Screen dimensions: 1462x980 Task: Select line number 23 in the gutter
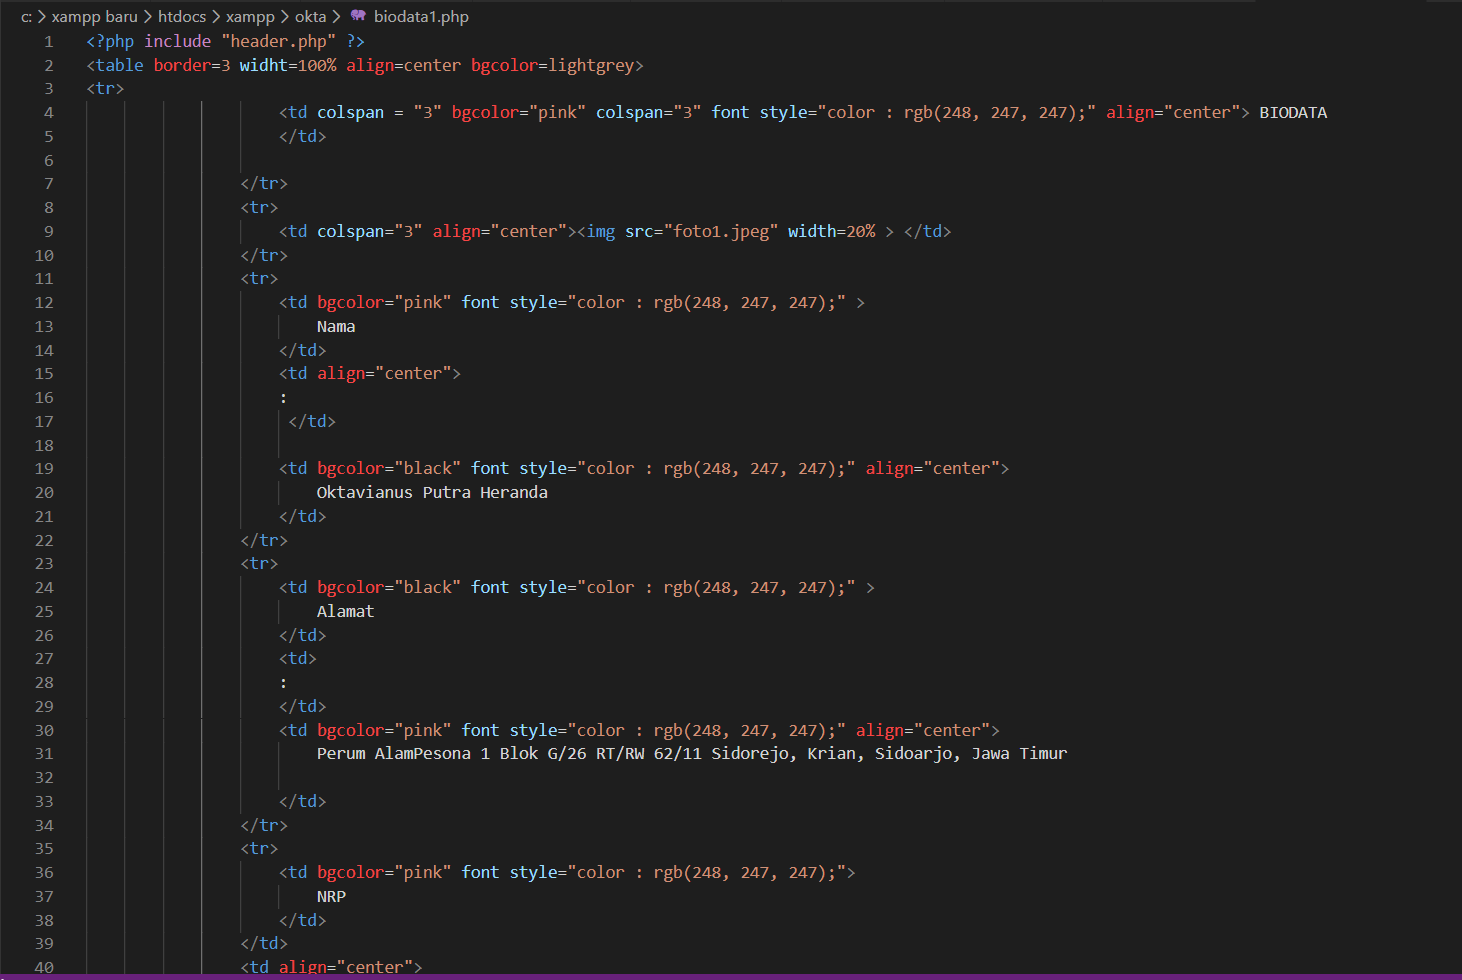[44, 563]
